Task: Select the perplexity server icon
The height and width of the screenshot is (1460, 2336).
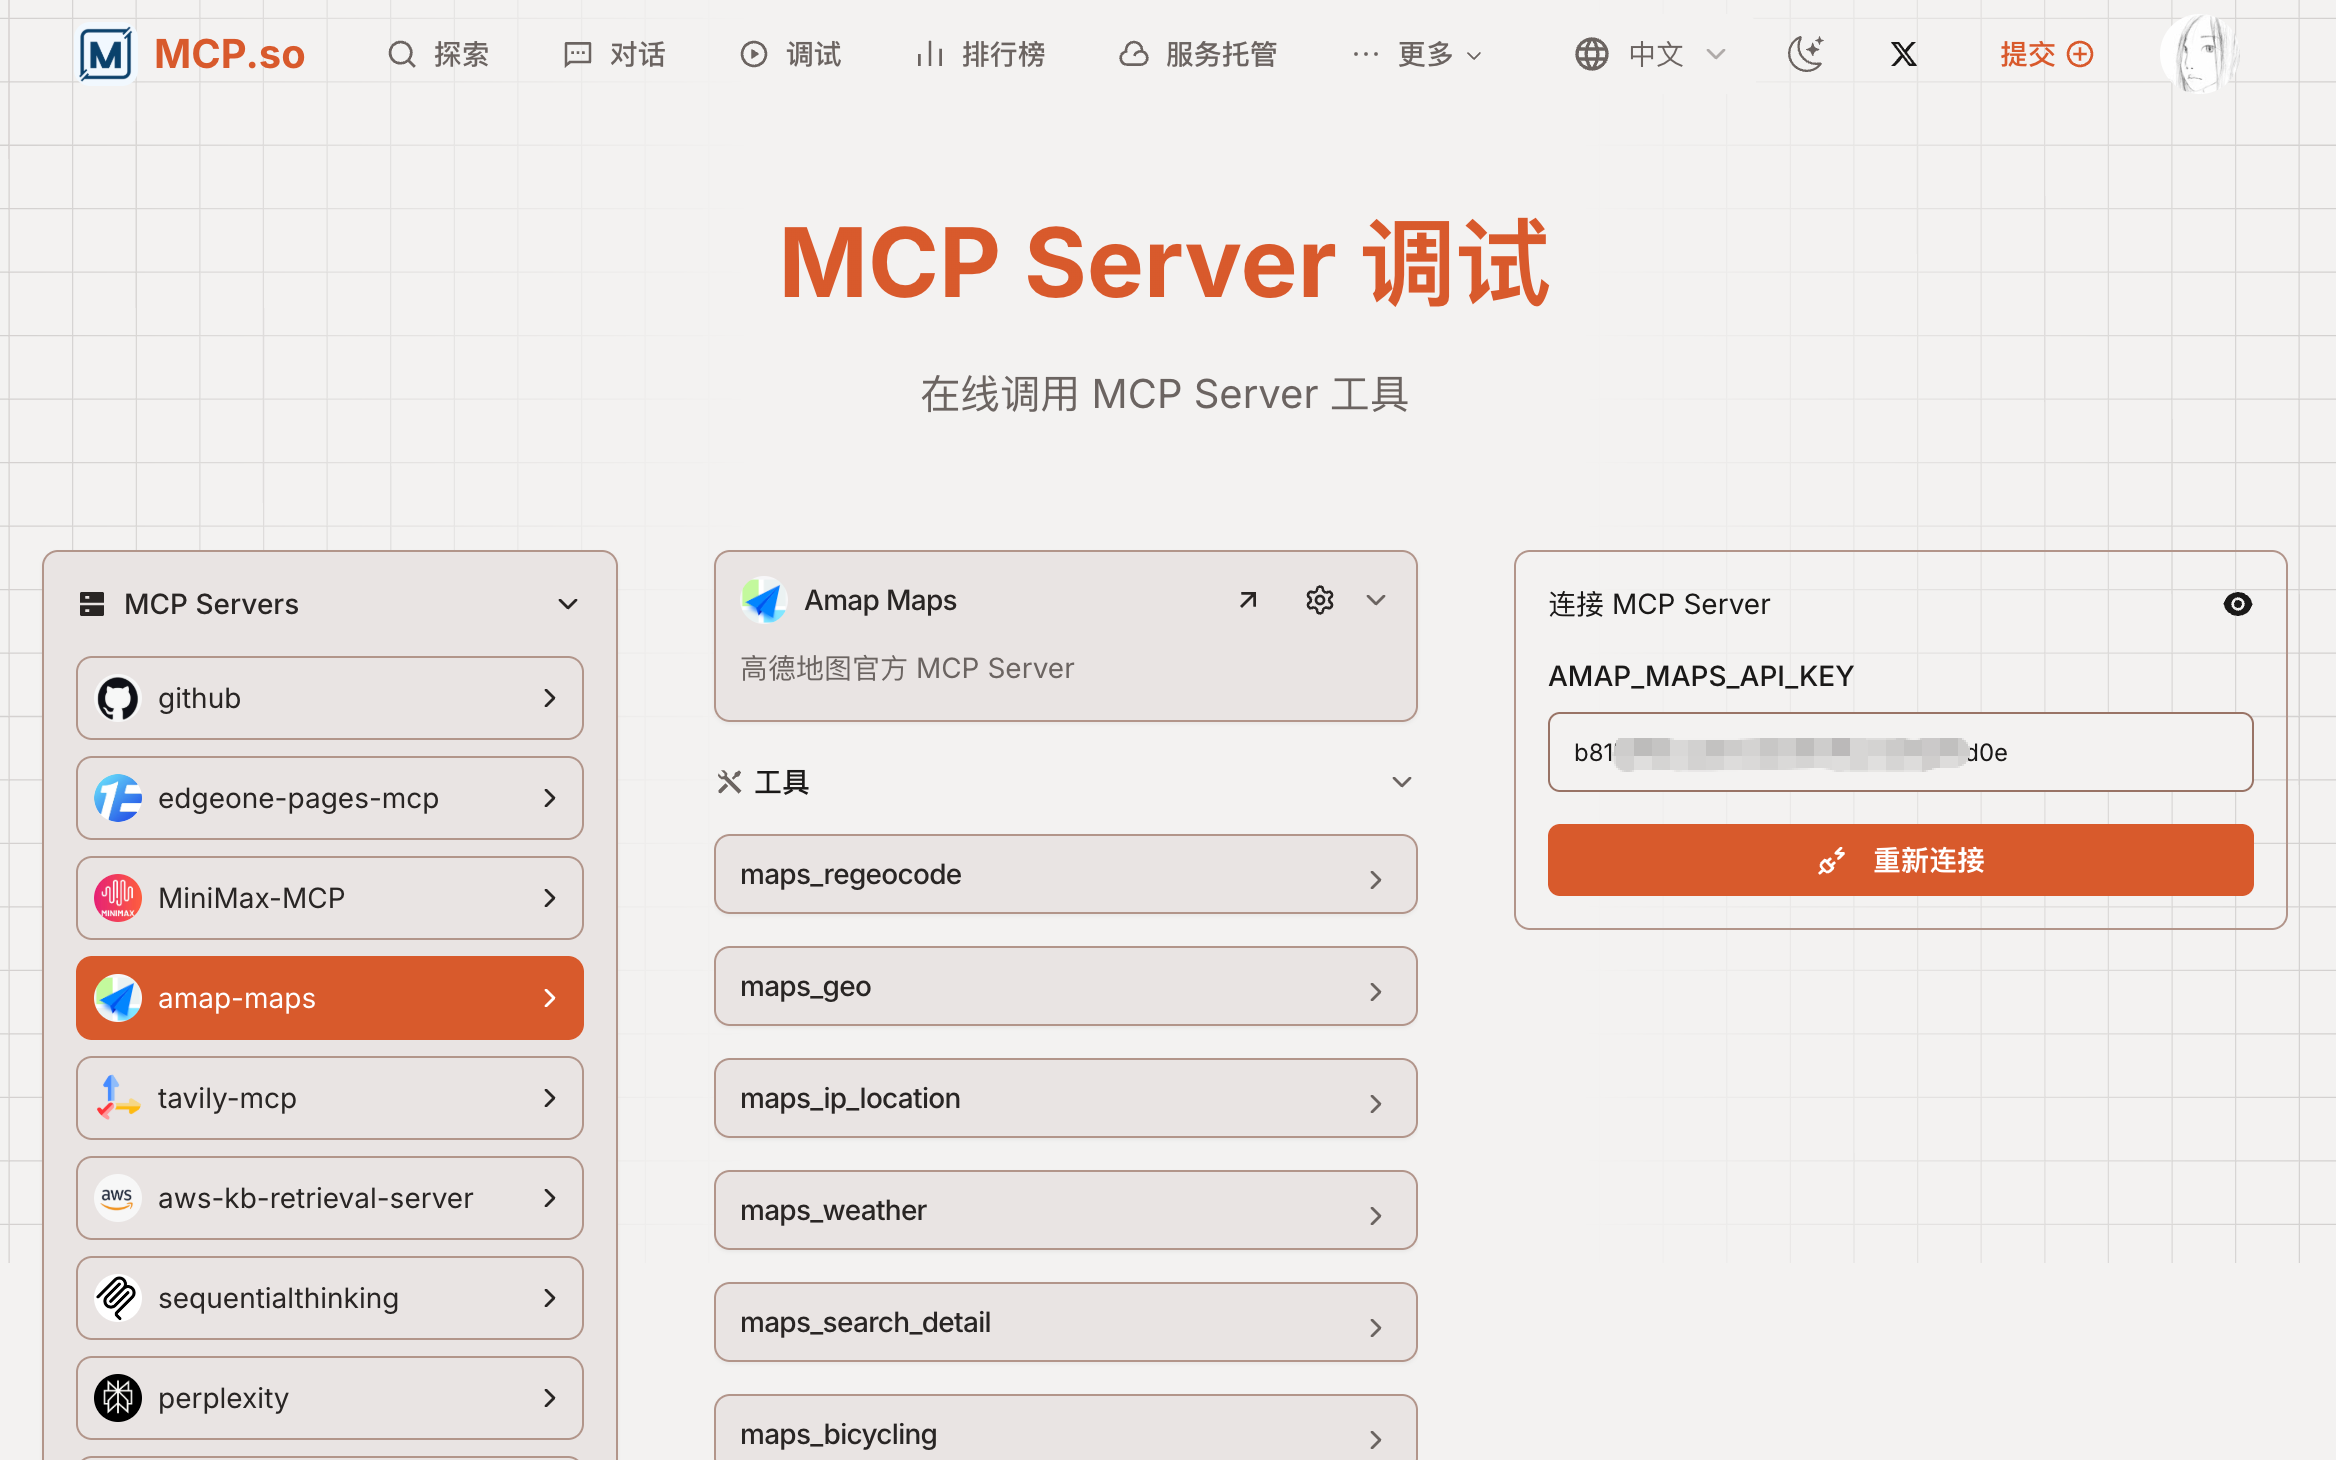Action: 118,1398
